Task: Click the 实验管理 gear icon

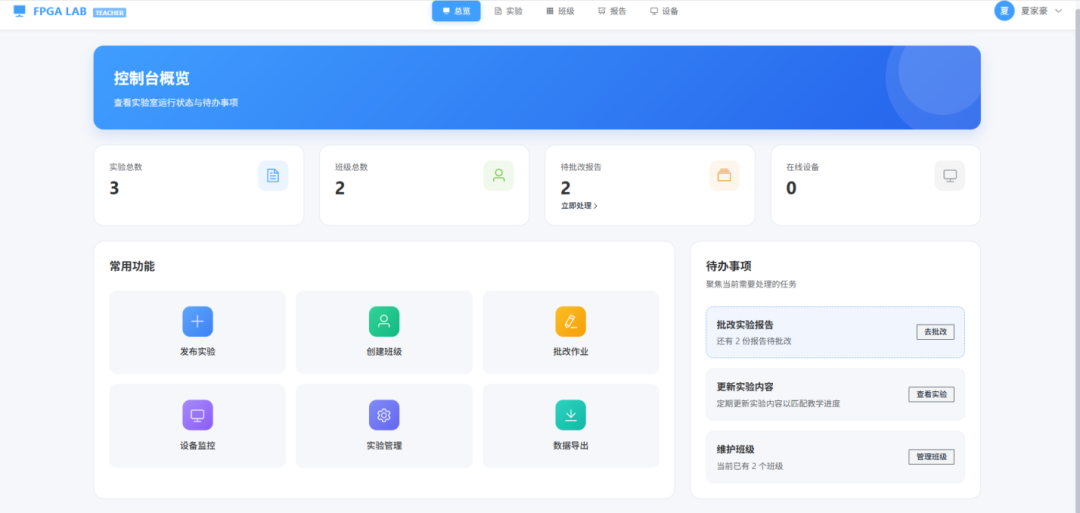Action: [x=384, y=415]
